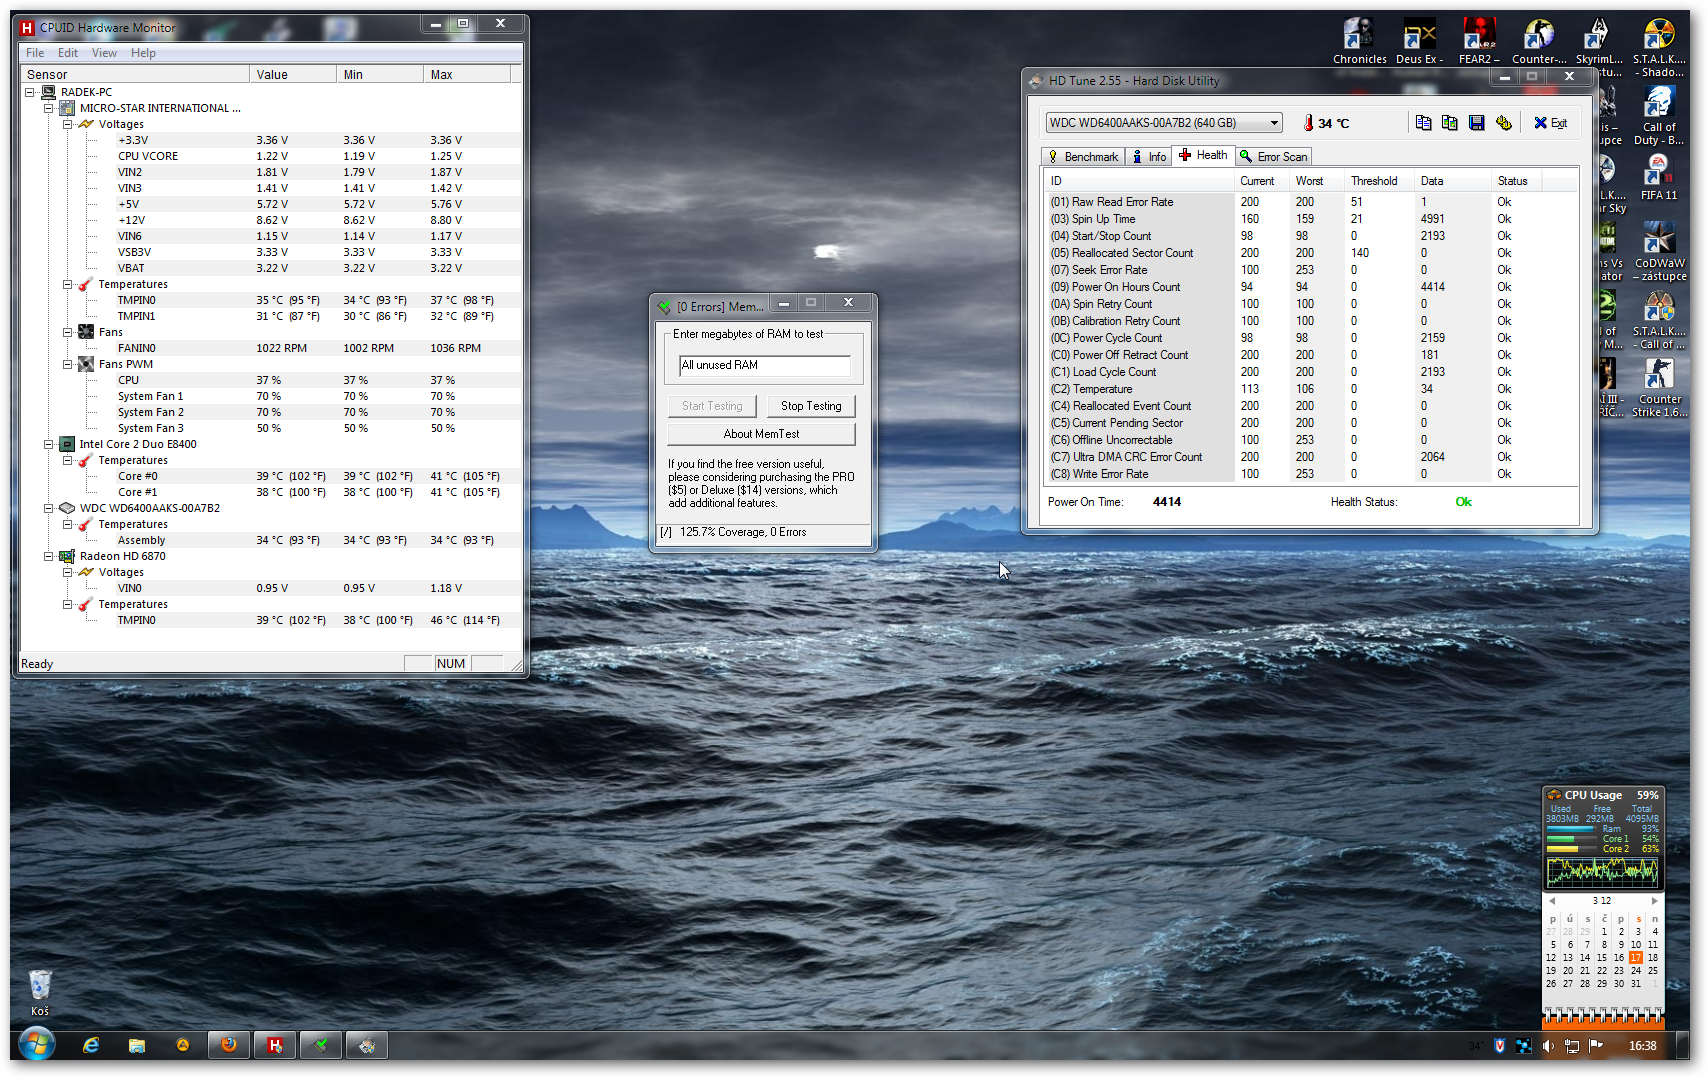Open the View menu in Hardware Monitor

point(104,53)
